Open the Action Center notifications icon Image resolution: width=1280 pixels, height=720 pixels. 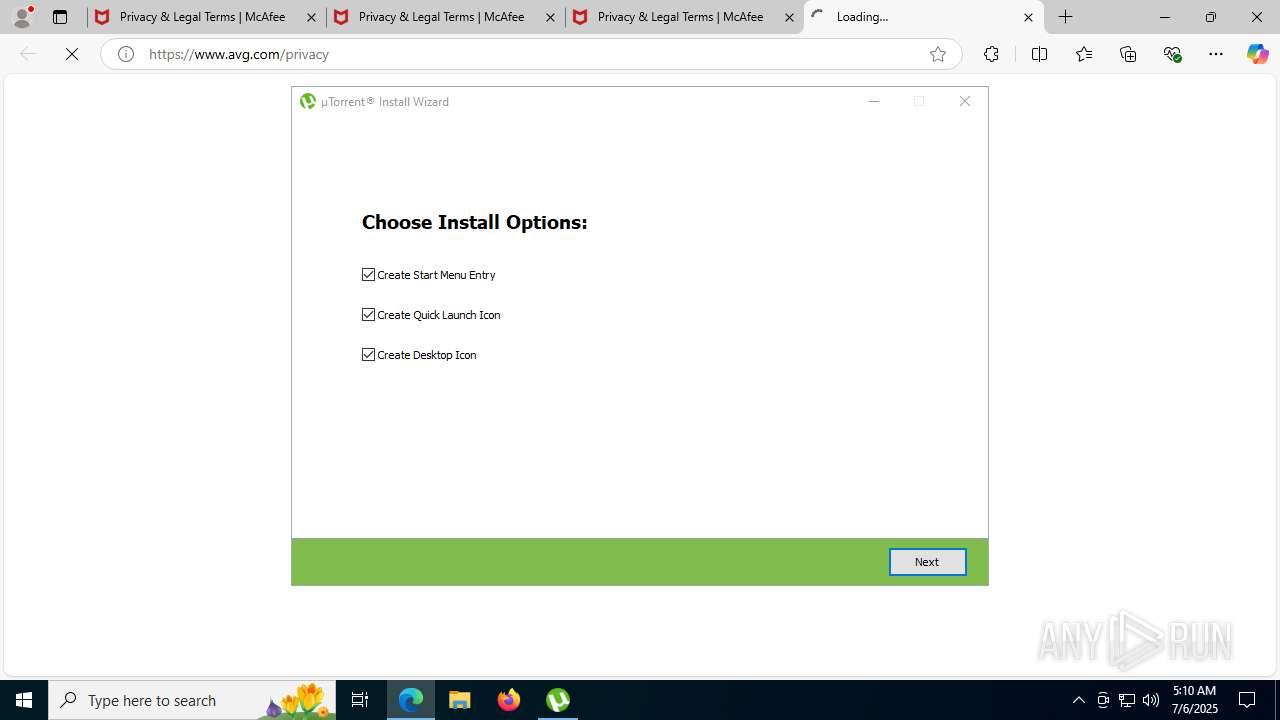tap(1247, 700)
